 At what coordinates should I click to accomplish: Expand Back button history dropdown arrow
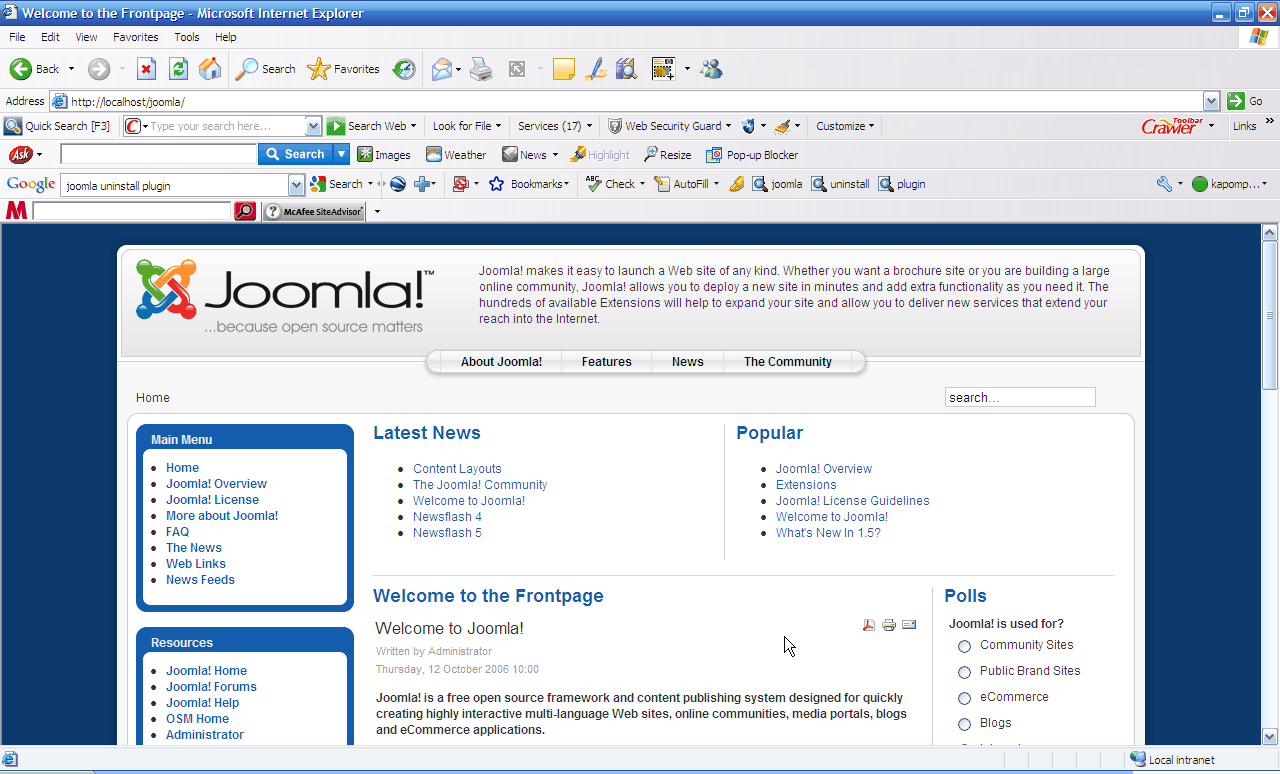pyautogui.click(x=71, y=69)
